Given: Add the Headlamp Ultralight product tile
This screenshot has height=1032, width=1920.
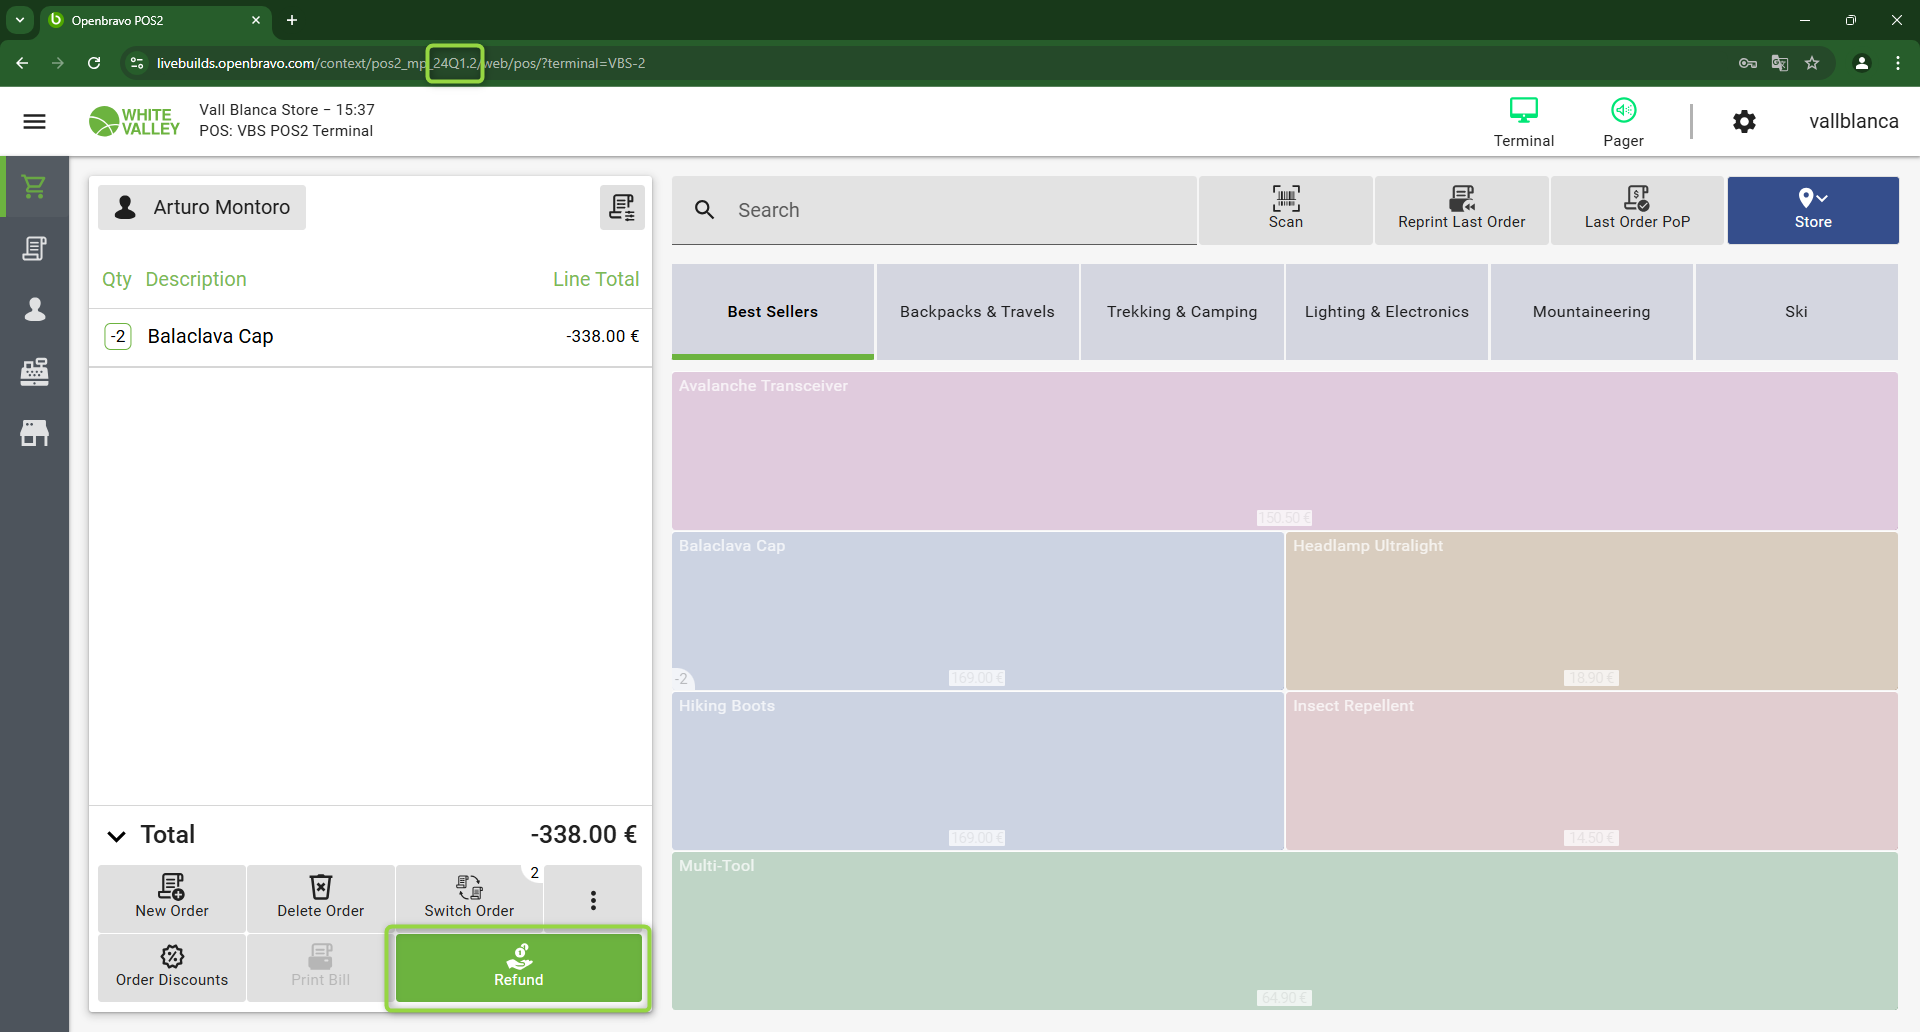Looking at the screenshot, I should [1590, 610].
